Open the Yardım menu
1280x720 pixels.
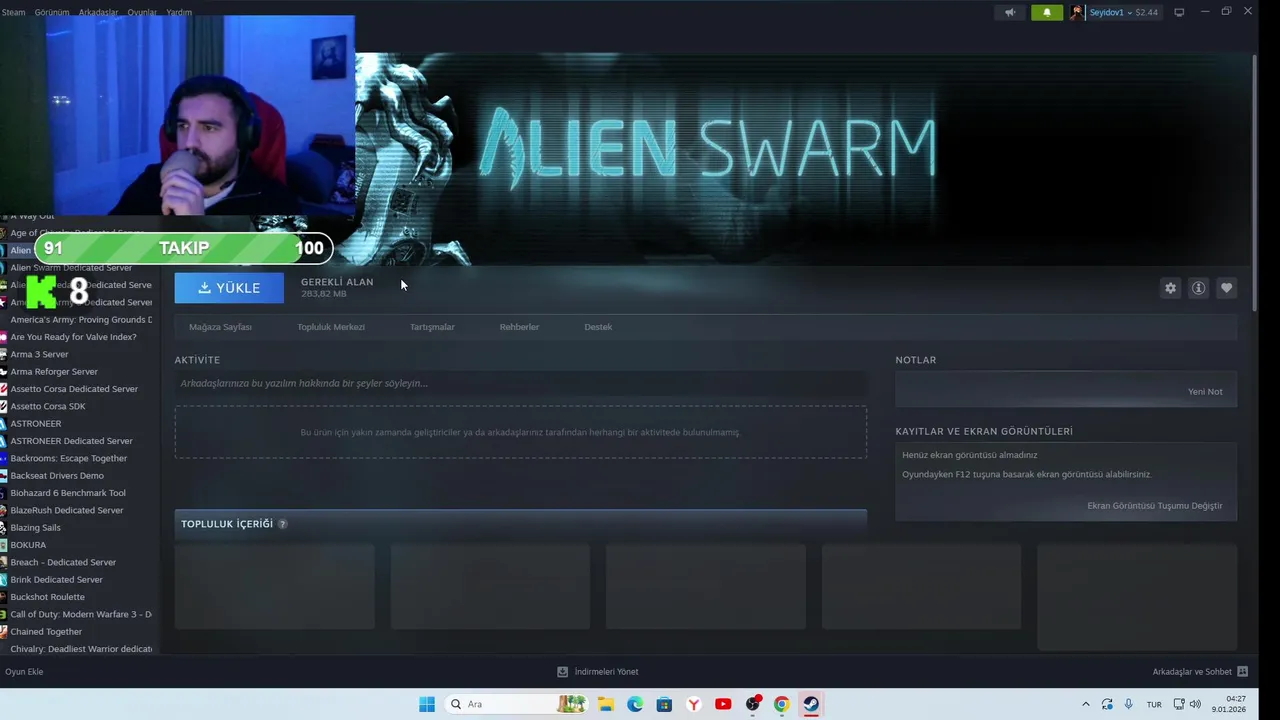[179, 12]
